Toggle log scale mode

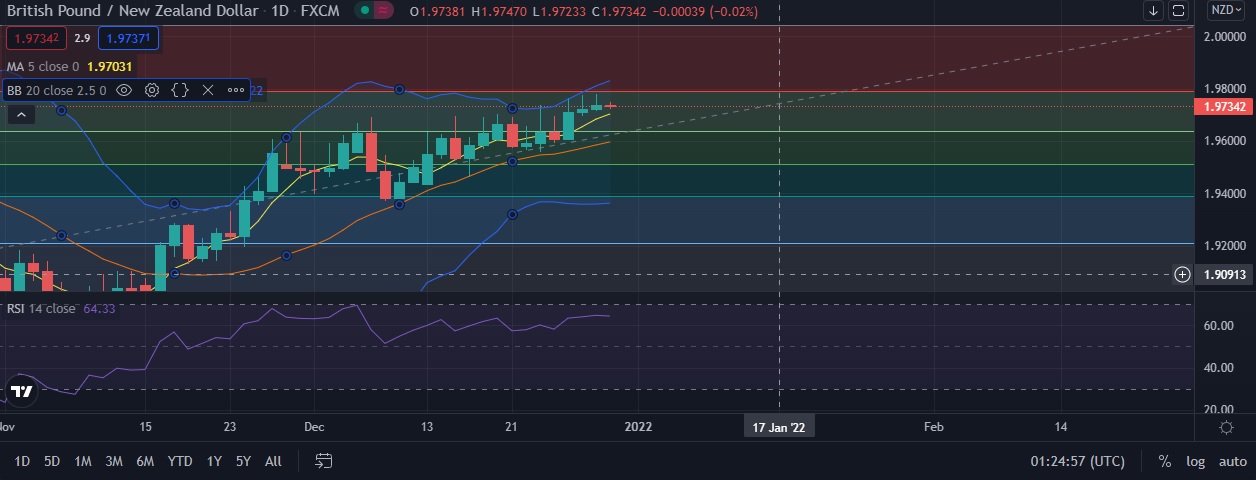1196,462
